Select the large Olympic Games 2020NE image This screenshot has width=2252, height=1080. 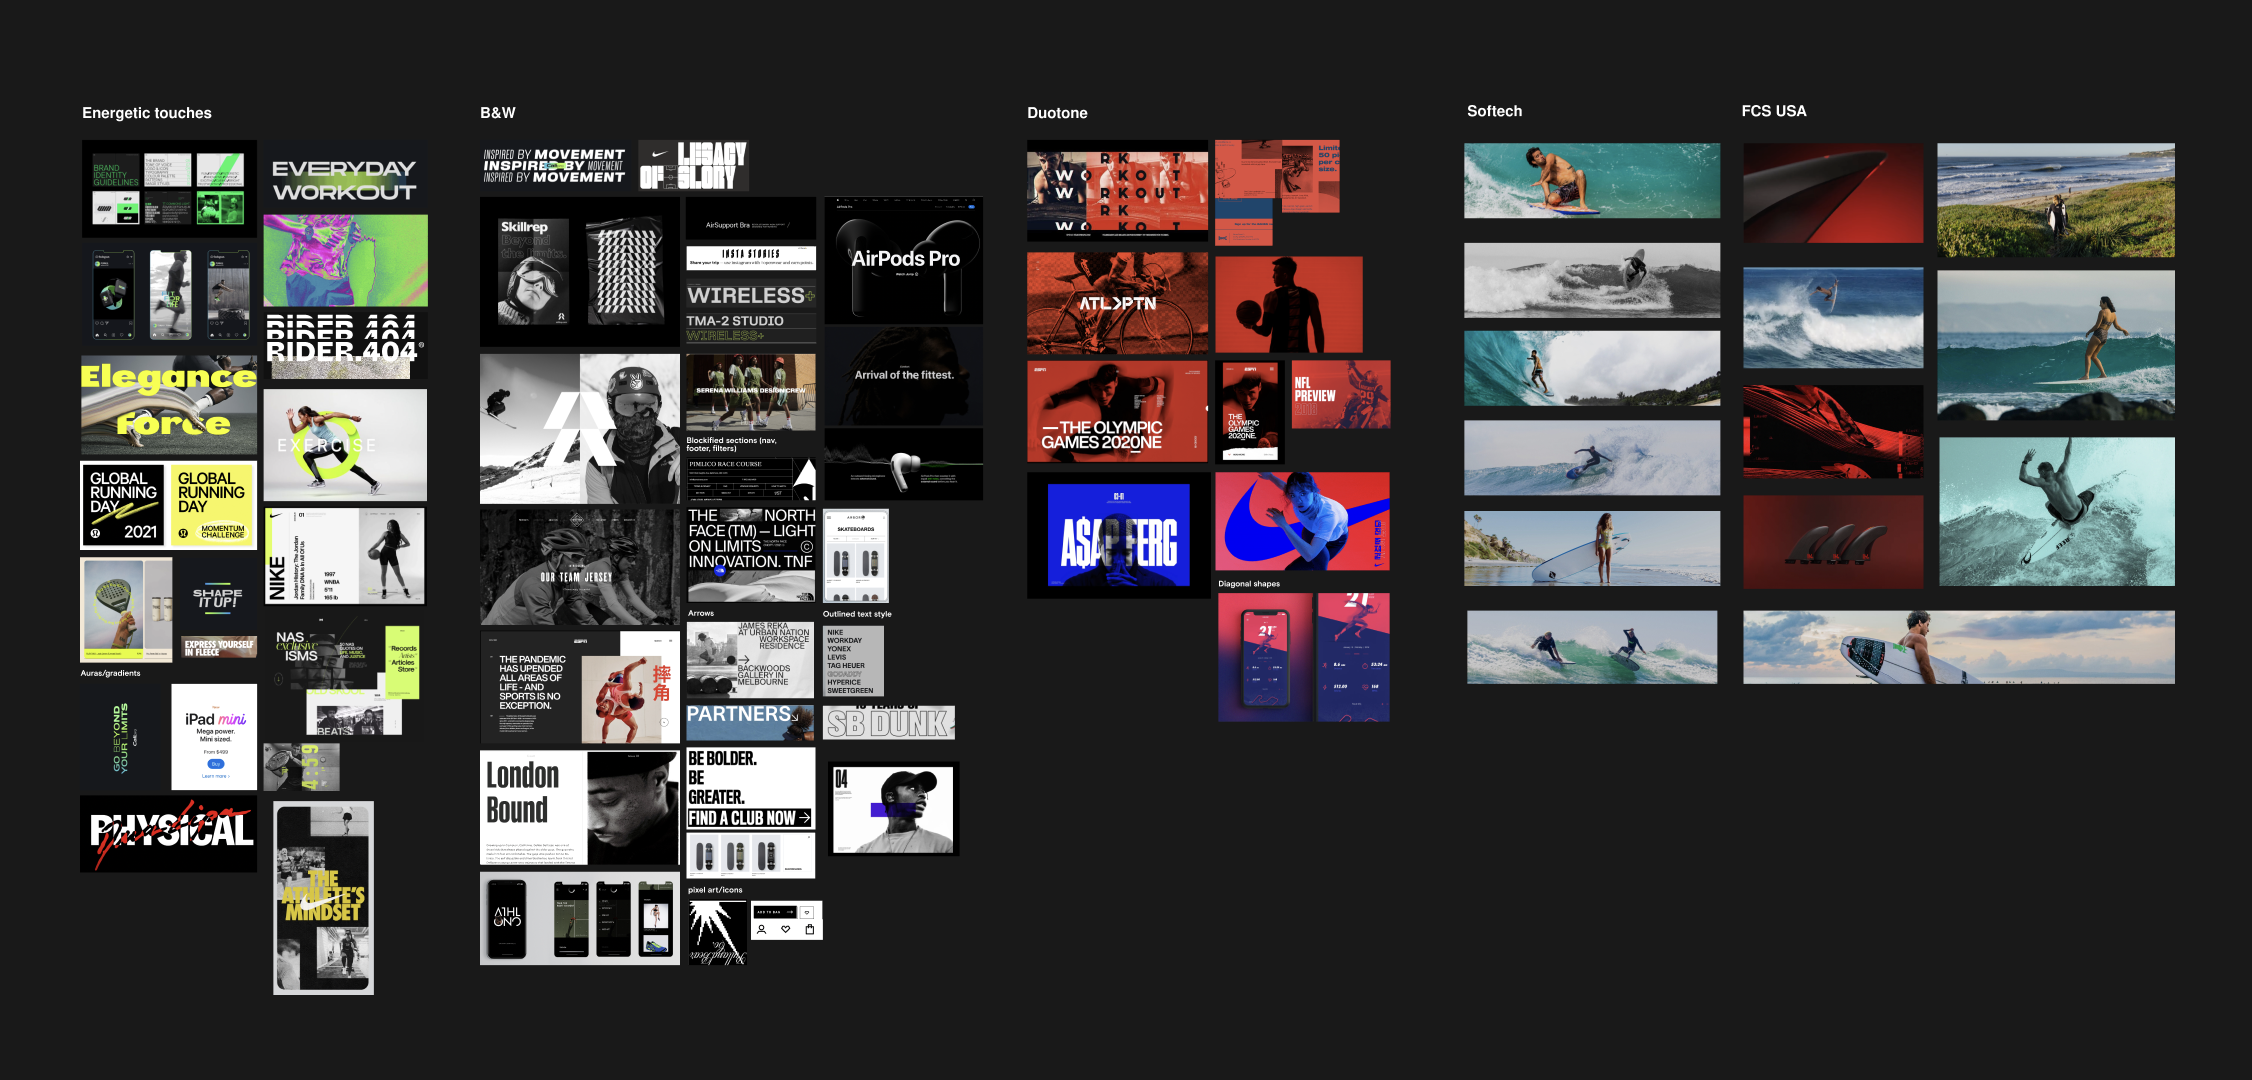tap(1117, 411)
